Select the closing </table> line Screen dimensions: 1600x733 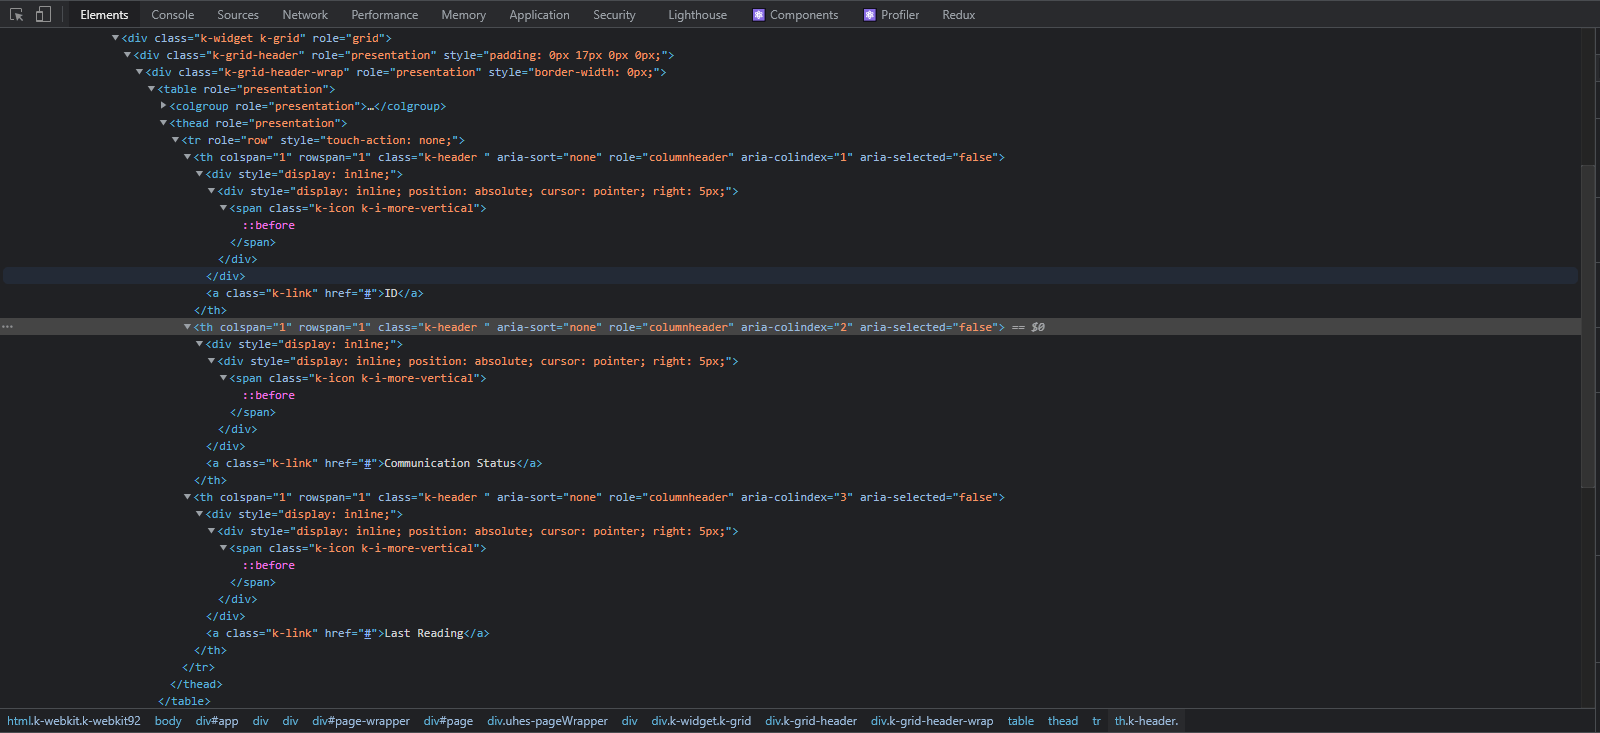184,701
